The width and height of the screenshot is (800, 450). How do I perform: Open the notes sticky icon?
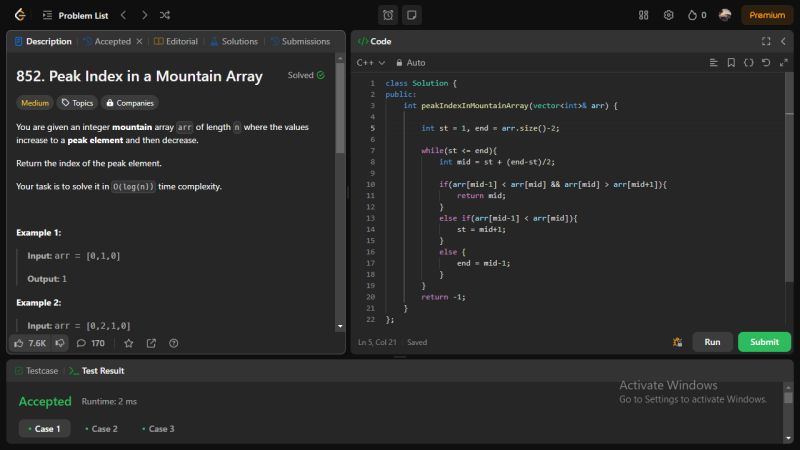pyautogui.click(x=411, y=15)
